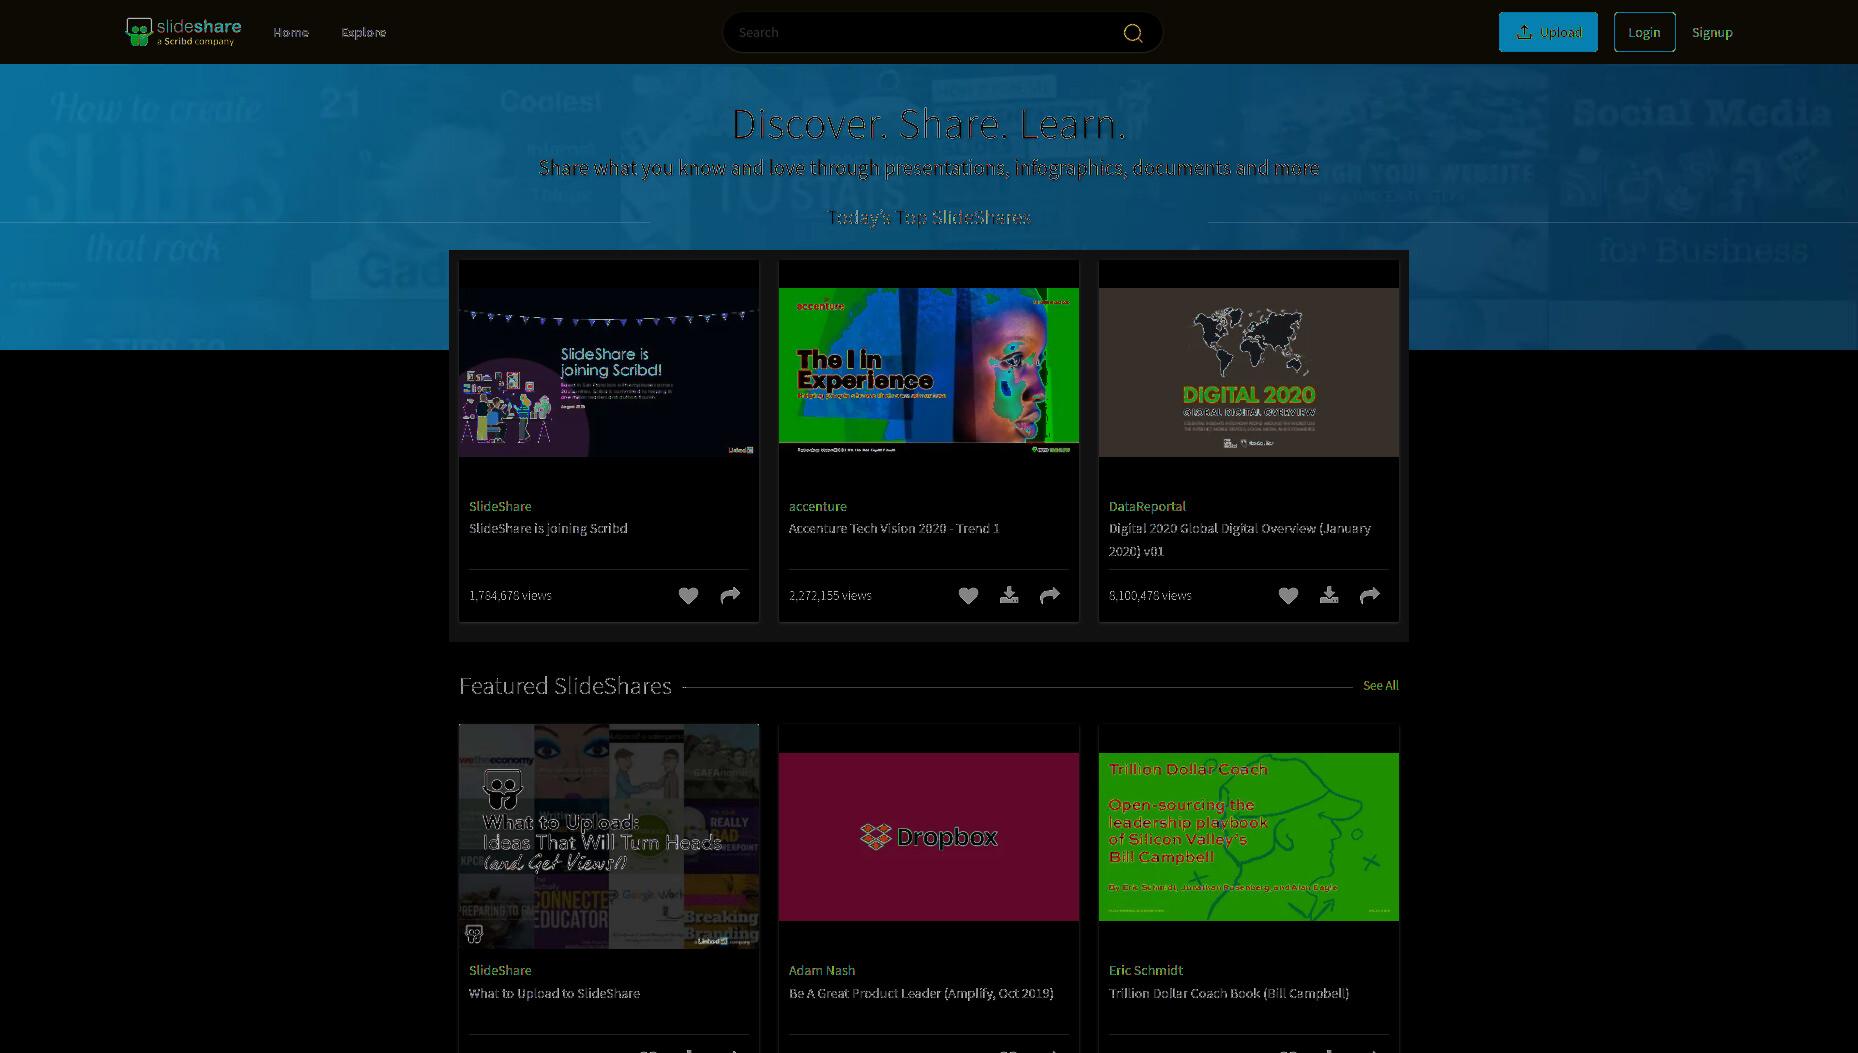This screenshot has width=1858, height=1053.
Task: Share the Accenture Tech Vision 2020 slideshow
Action: [1050, 596]
